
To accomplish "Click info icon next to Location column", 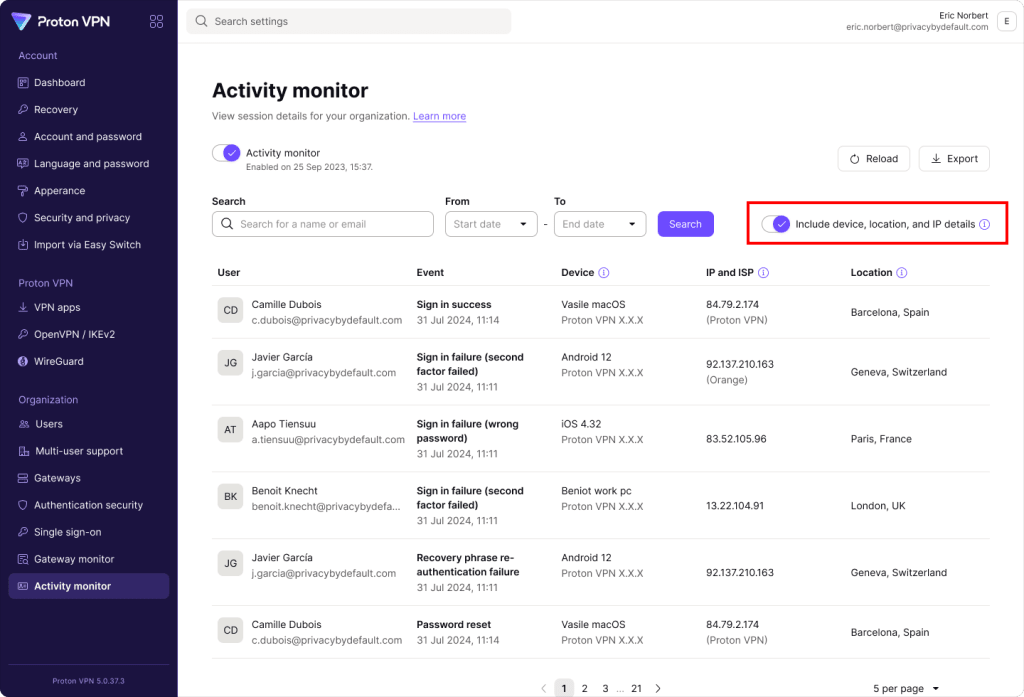I will [902, 272].
